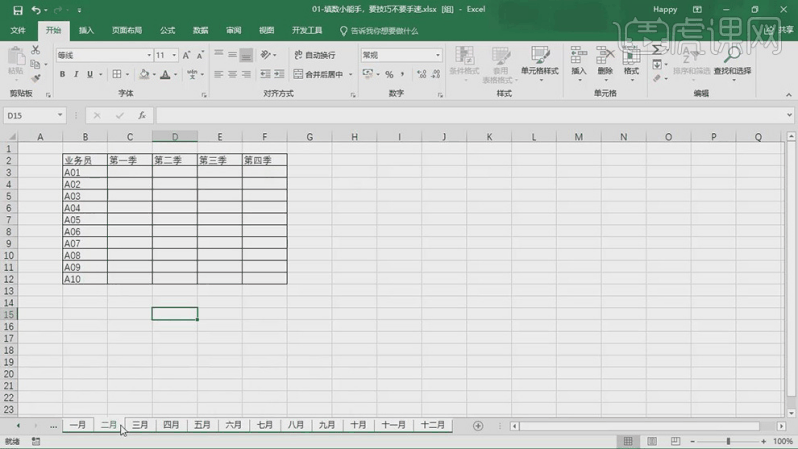Switch to the 插入 ribbon tab

pyautogui.click(x=87, y=31)
